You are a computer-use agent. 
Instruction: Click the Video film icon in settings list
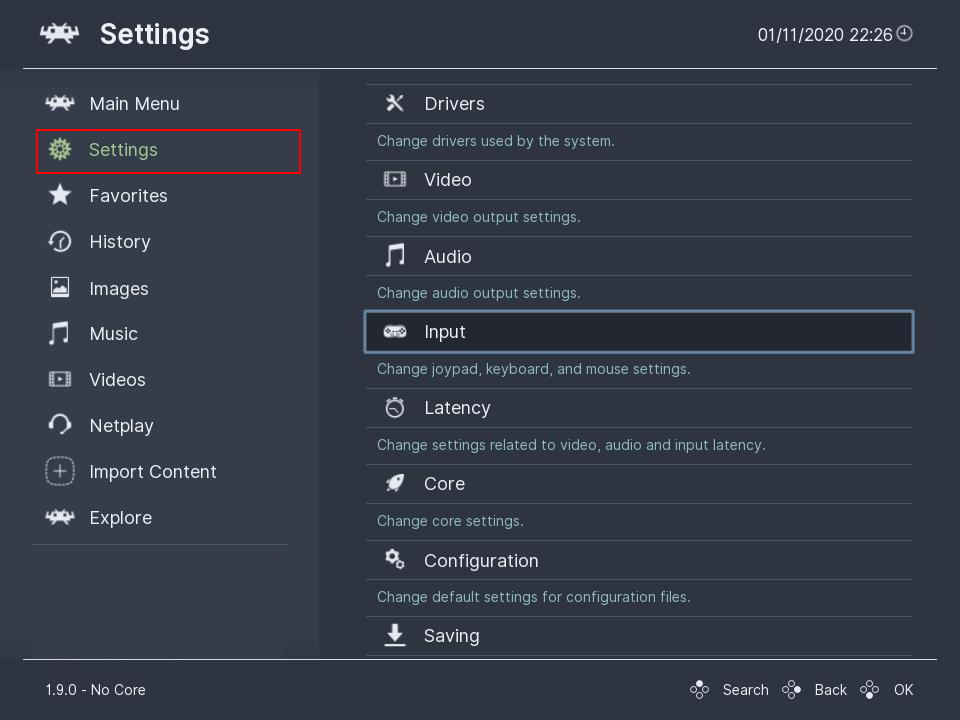click(395, 179)
